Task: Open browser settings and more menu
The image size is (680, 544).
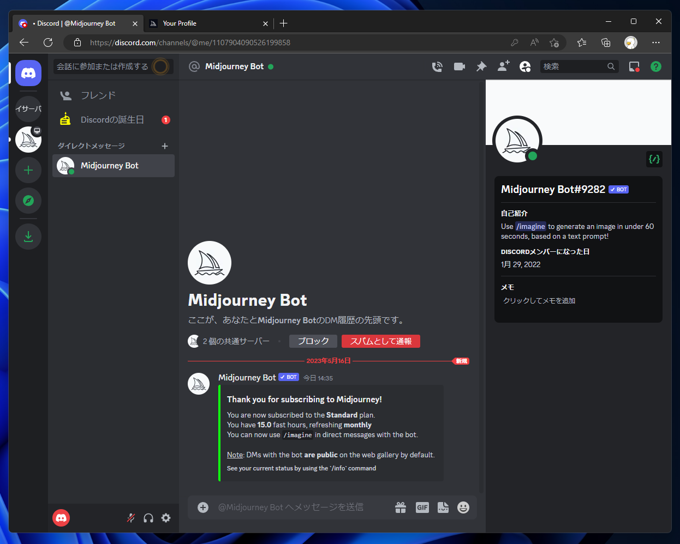Action: (x=656, y=43)
